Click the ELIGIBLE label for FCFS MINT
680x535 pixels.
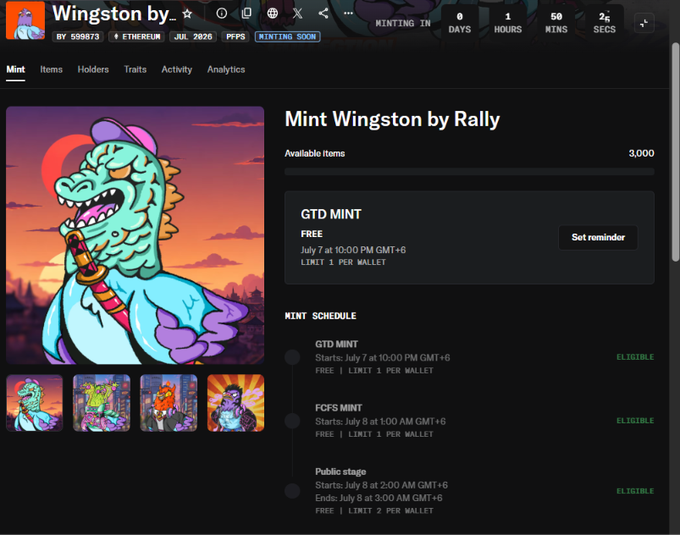(635, 421)
